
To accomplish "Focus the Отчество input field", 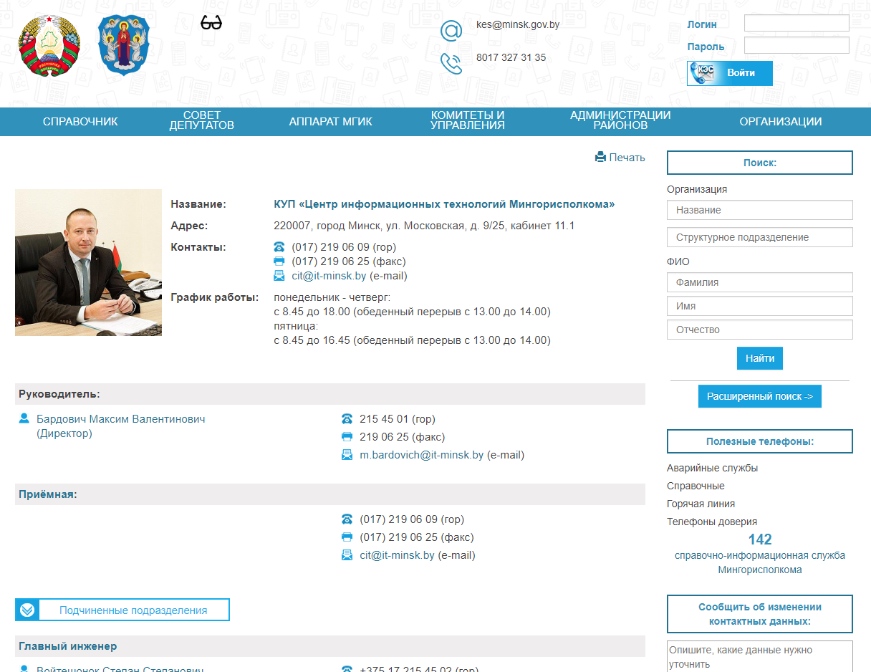I will coord(760,330).
